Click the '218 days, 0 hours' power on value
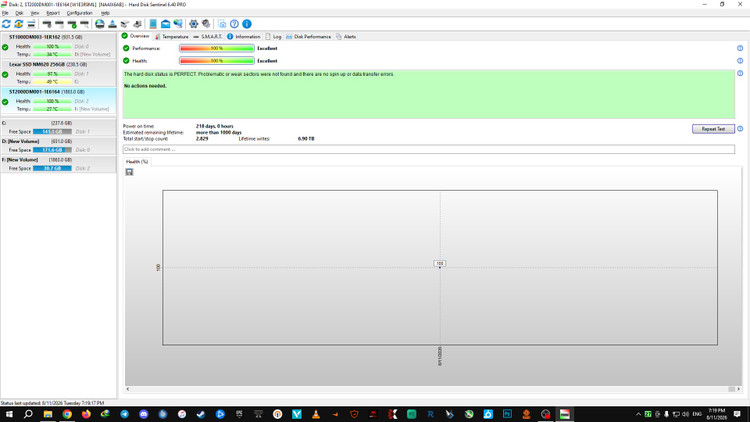Image resolution: width=750 pixels, height=422 pixels. [x=215, y=126]
